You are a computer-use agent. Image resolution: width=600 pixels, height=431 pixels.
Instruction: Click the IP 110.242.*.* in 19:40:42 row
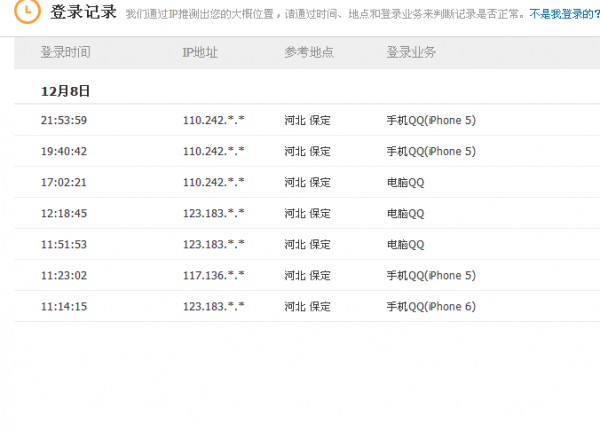coord(214,151)
